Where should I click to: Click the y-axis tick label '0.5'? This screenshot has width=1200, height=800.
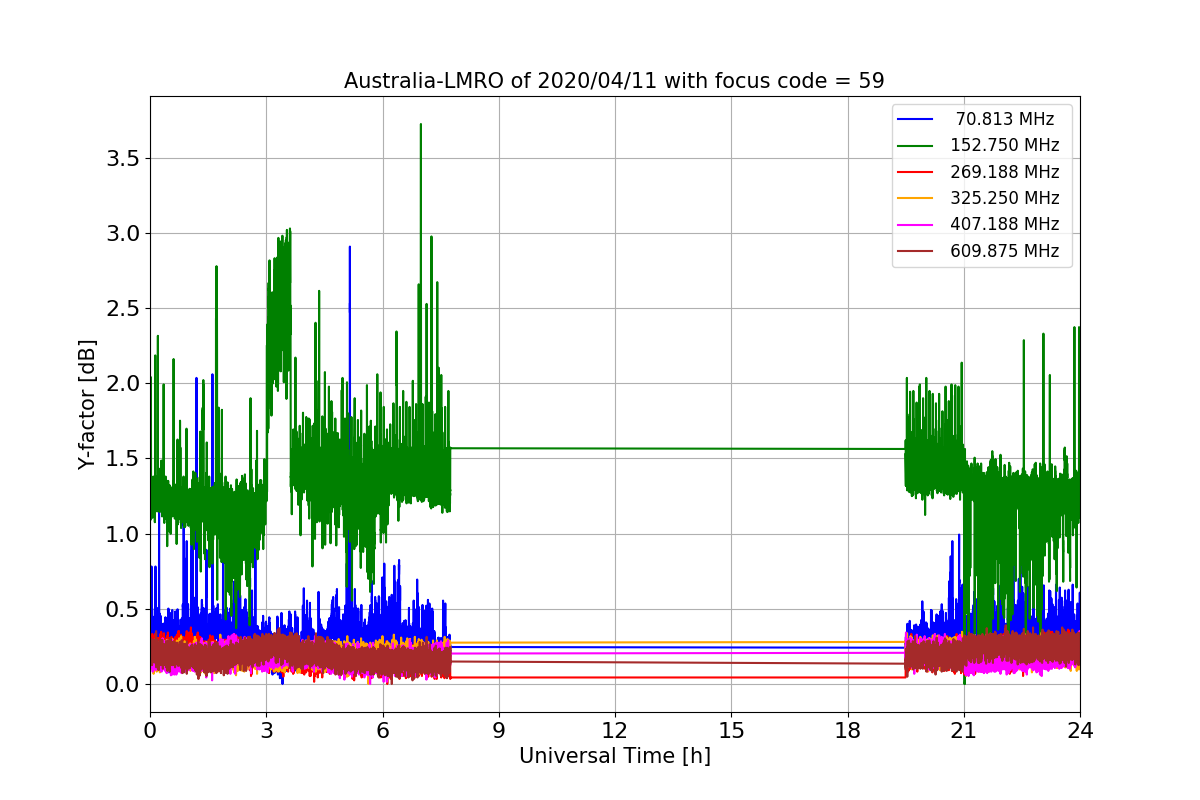123,609
